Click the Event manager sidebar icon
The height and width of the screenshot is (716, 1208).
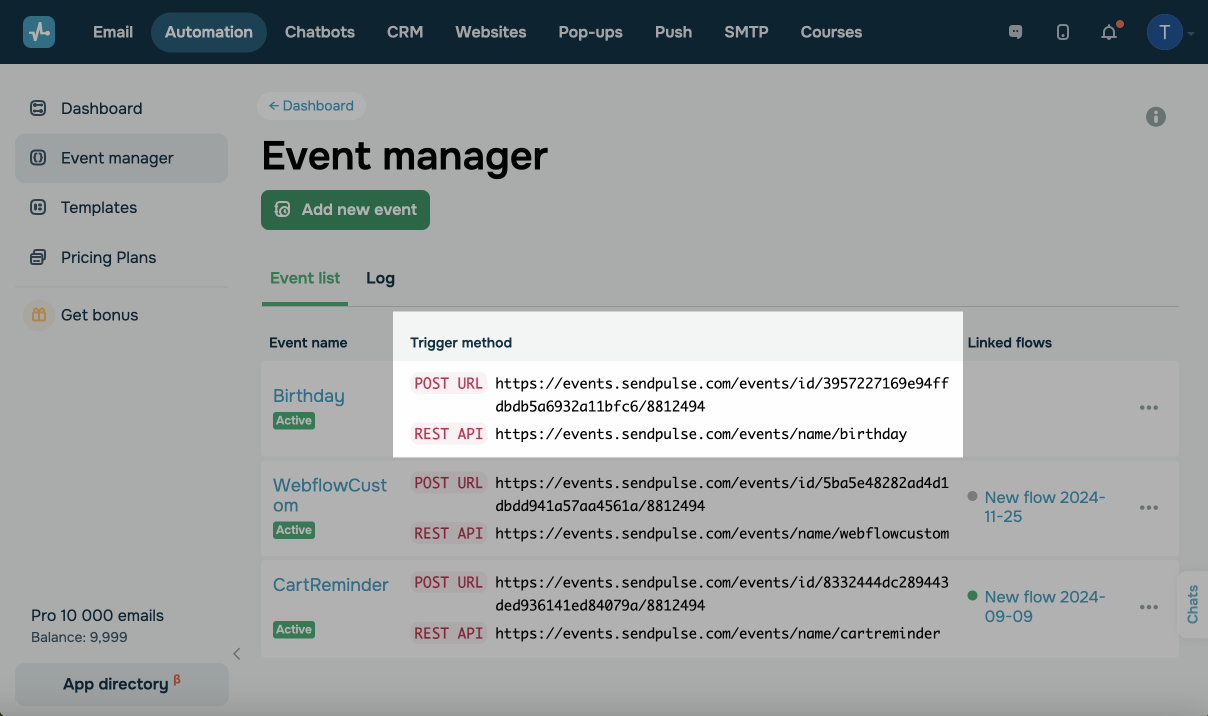pos(38,158)
